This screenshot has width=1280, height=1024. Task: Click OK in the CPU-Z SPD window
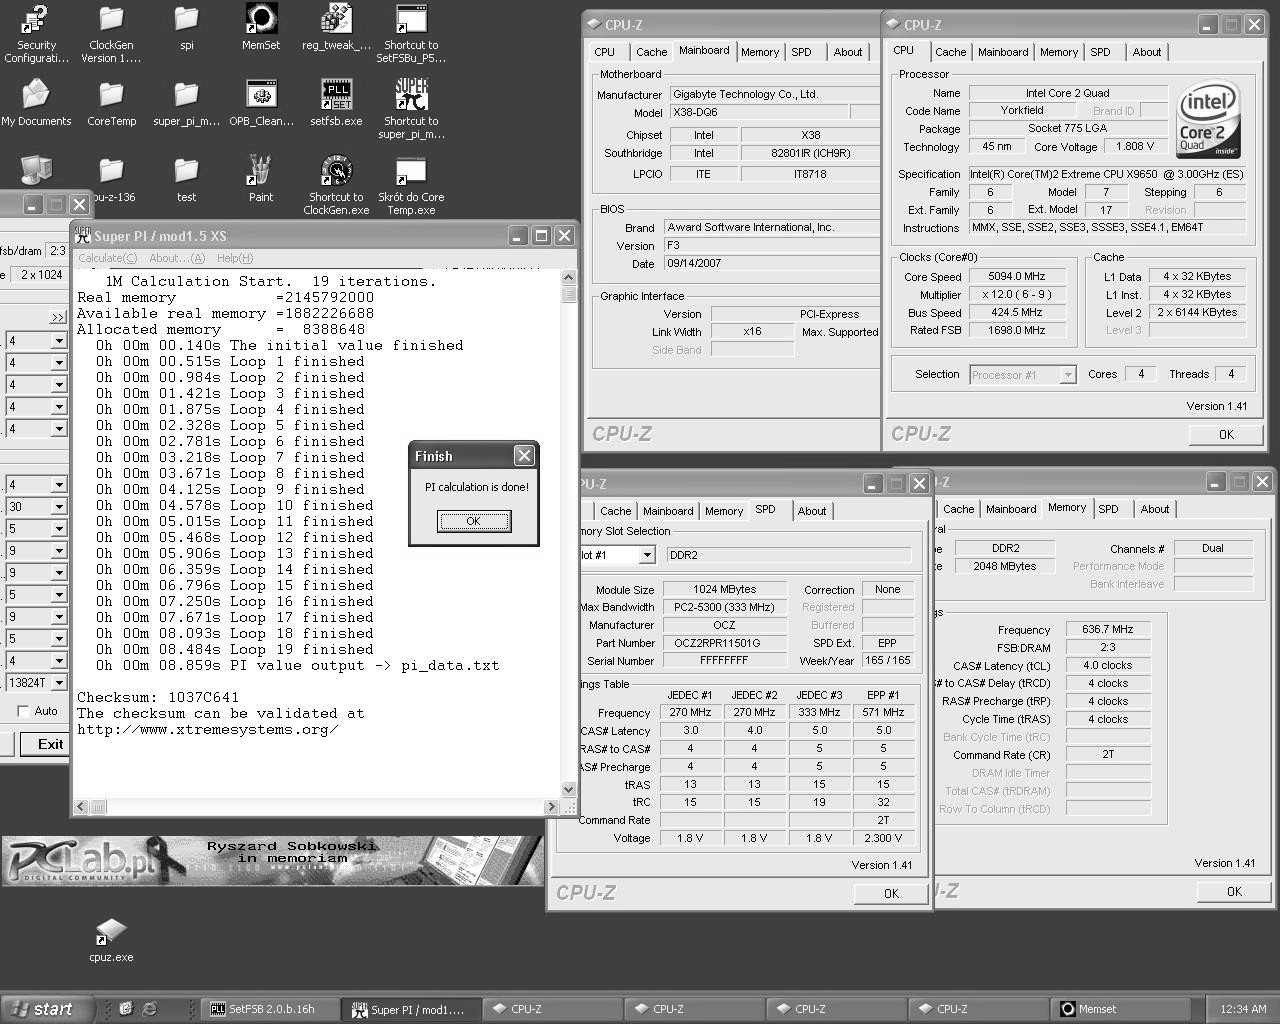pyautogui.click(x=891, y=894)
